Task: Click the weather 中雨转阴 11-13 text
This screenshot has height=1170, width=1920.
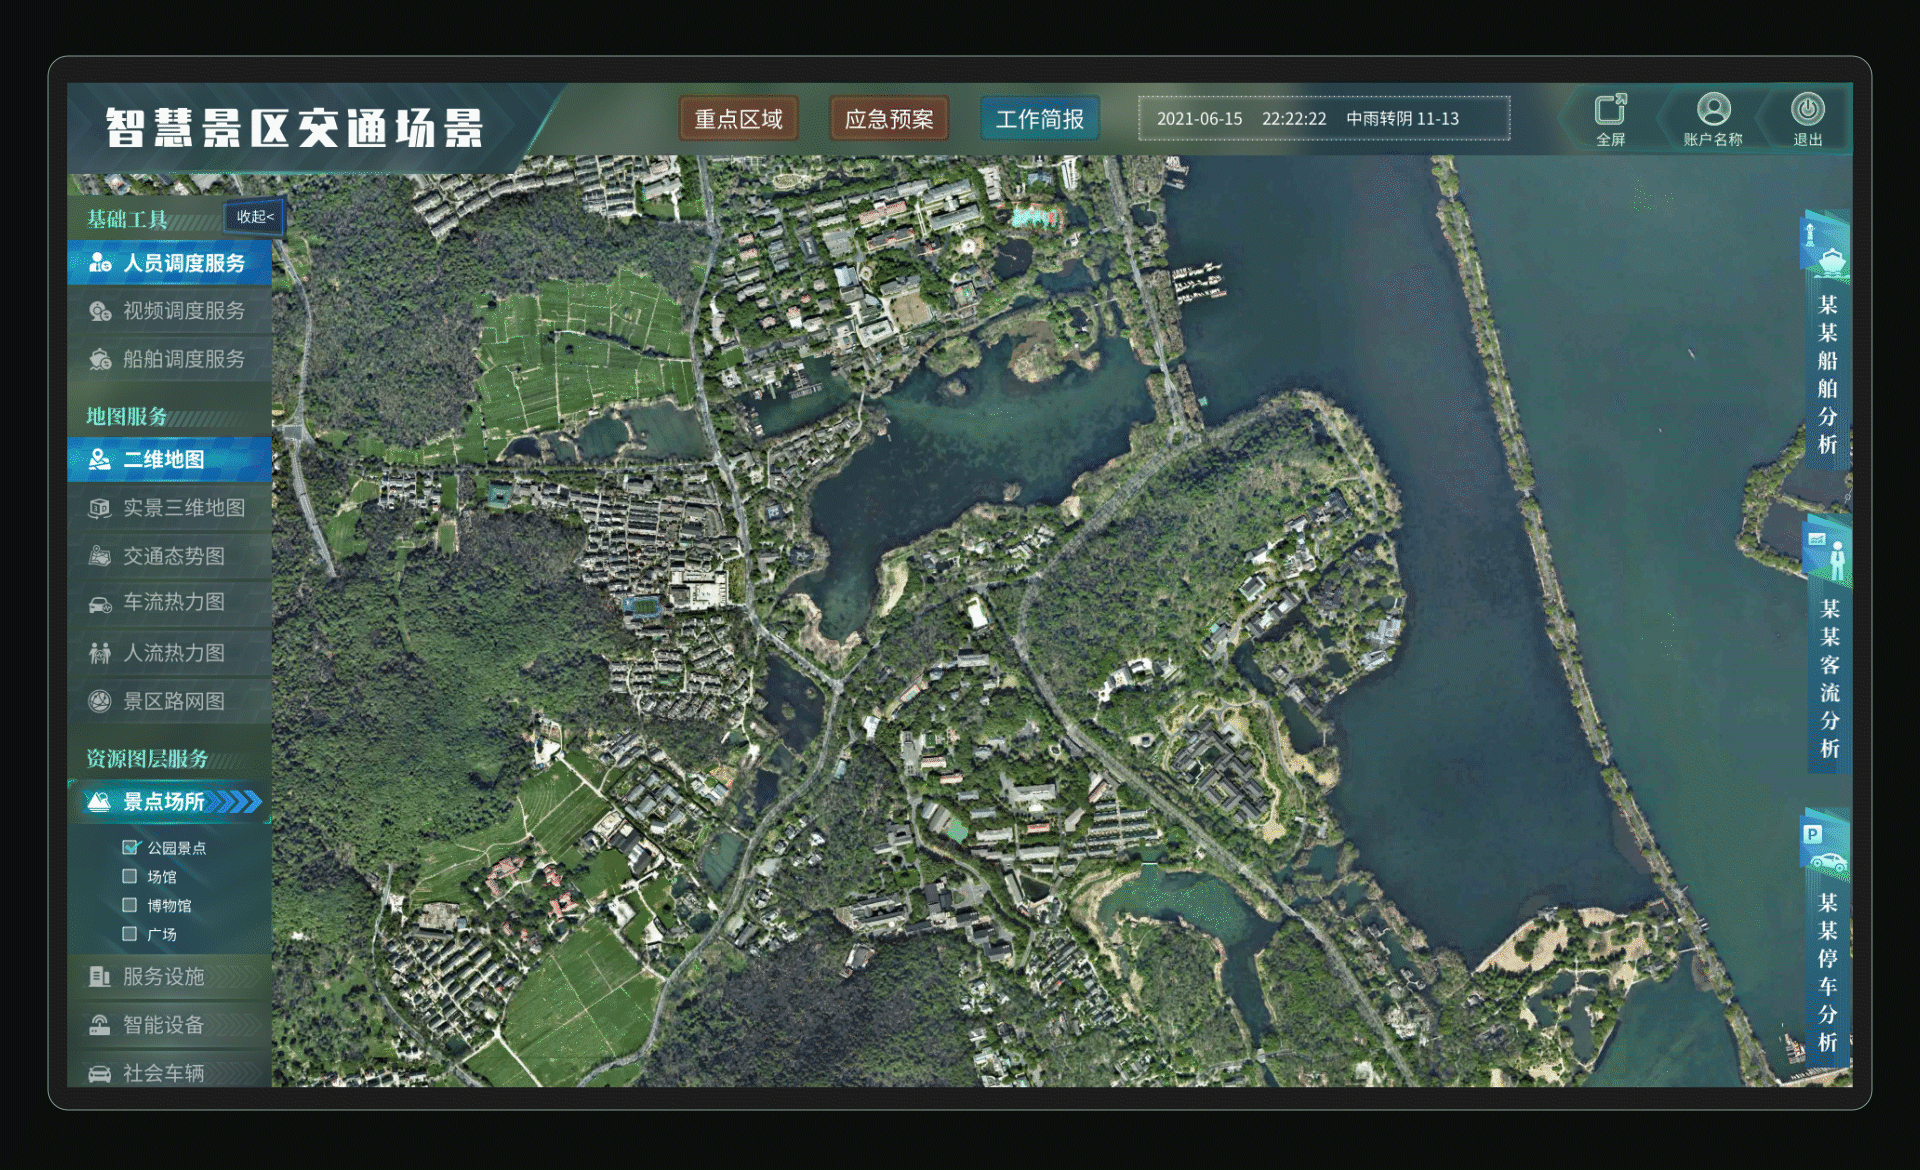Action: (1402, 119)
